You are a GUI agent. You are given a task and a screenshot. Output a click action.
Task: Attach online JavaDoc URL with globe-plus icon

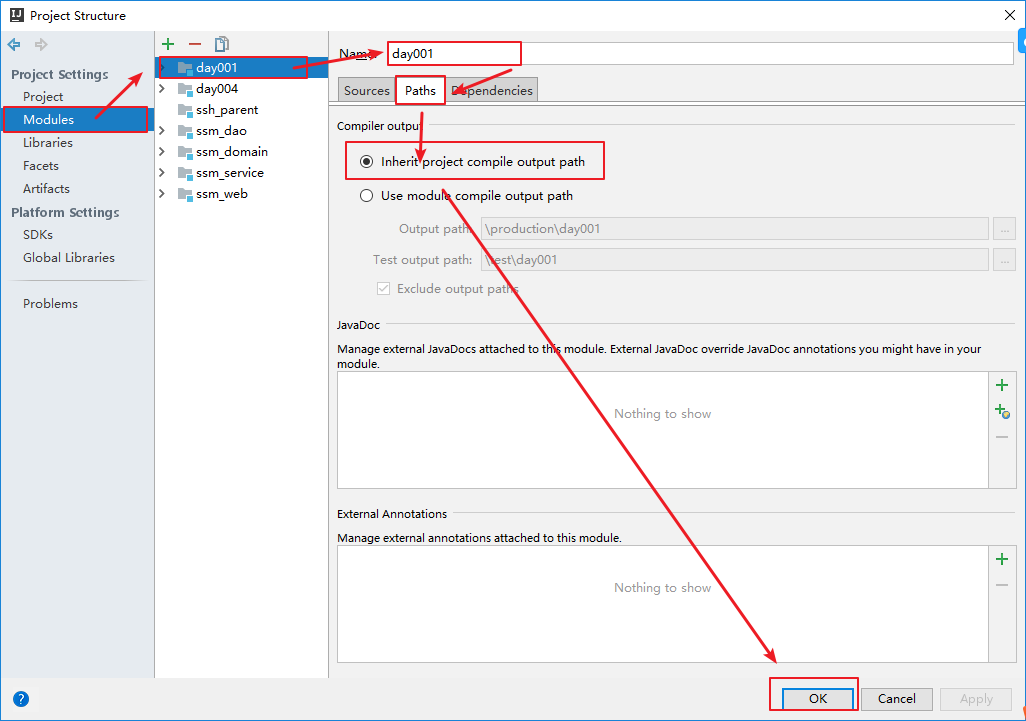[1001, 410]
